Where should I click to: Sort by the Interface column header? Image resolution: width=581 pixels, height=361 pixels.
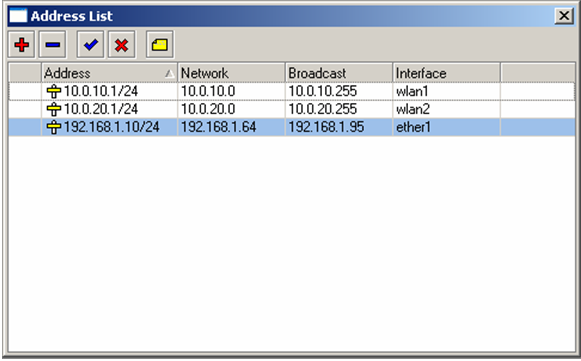[x=446, y=73]
